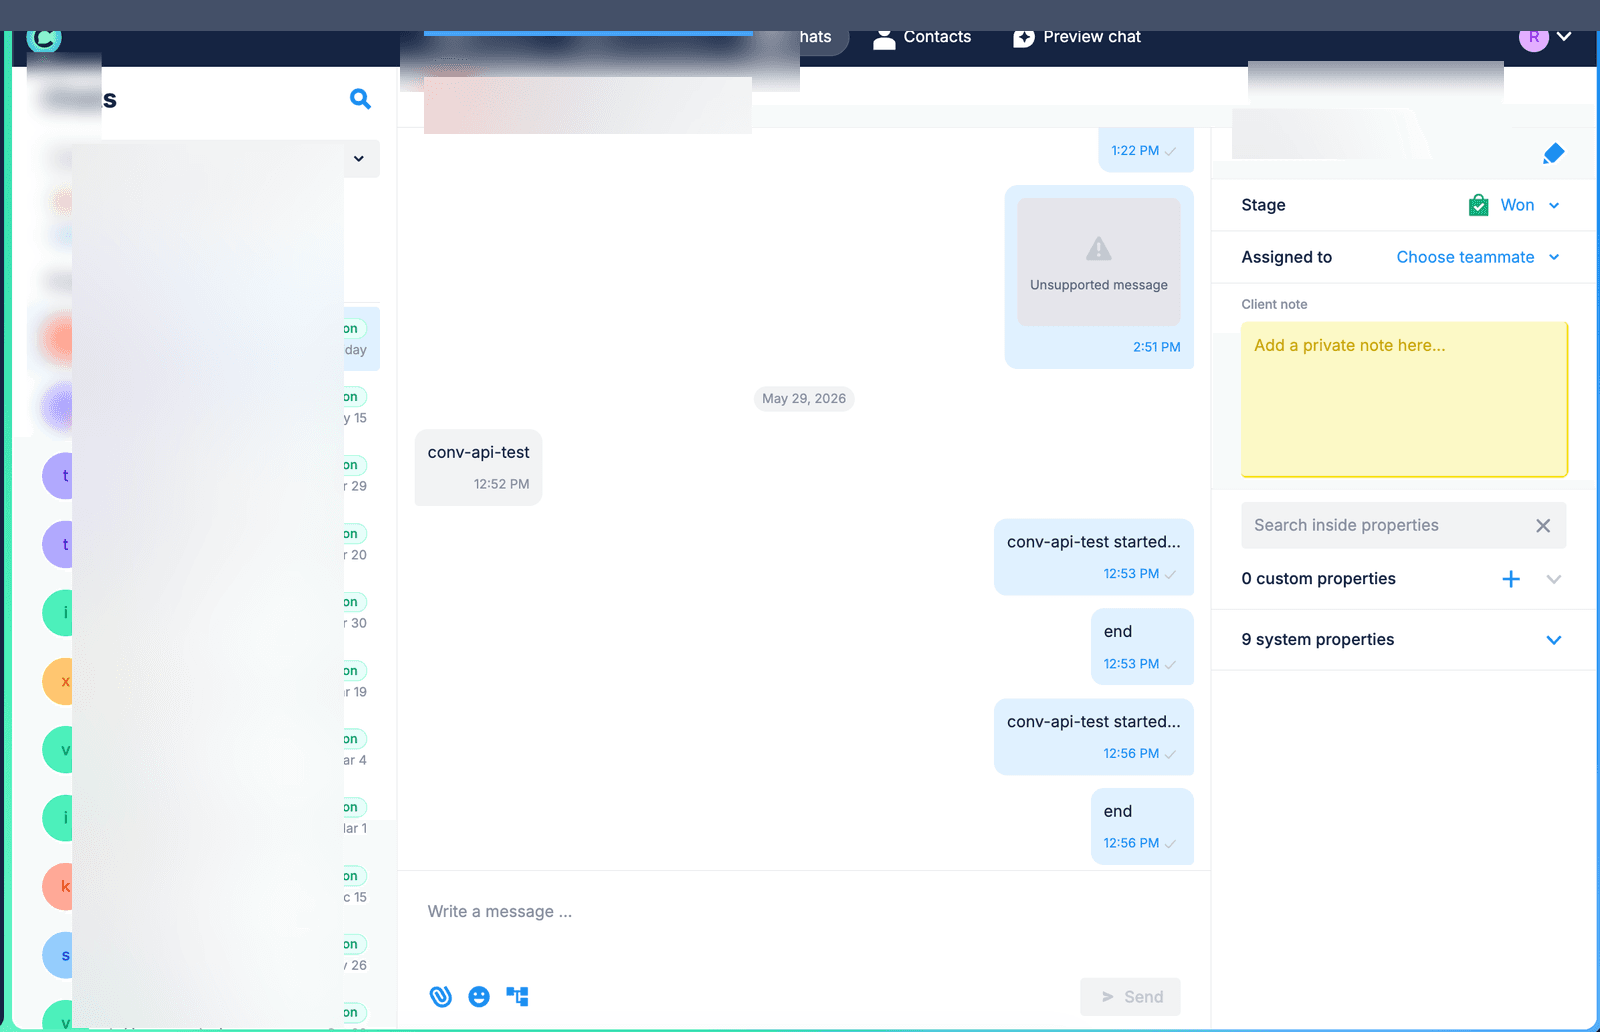Clear the properties search with X
1600x1032 pixels.
tap(1543, 526)
